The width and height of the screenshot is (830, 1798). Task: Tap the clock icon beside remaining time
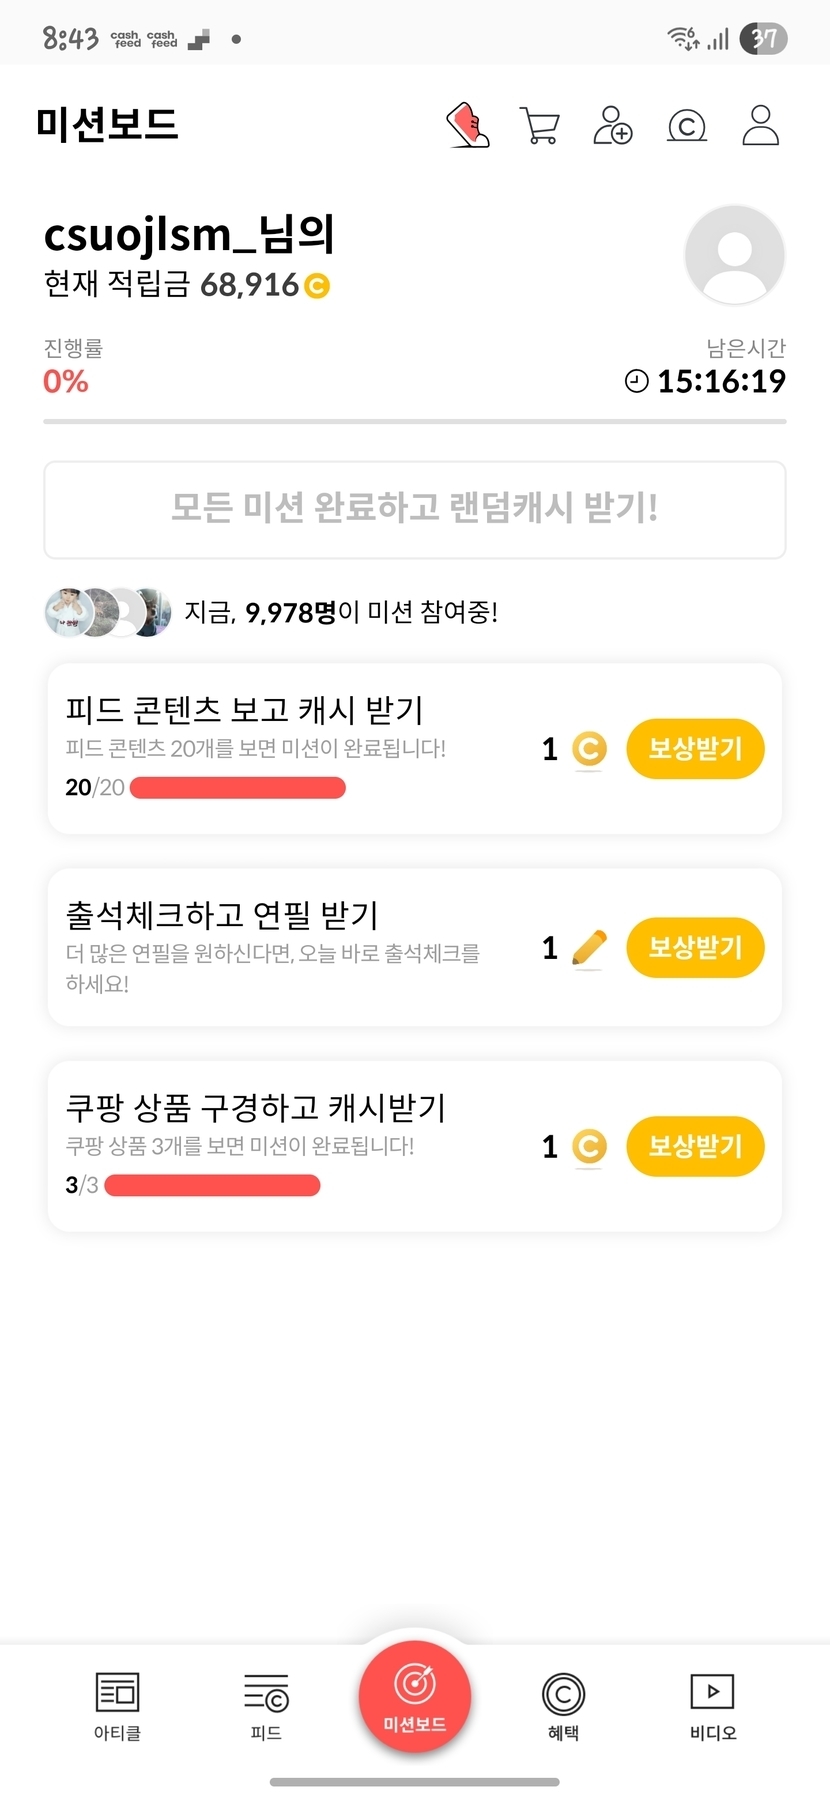click(x=636, y=381)
